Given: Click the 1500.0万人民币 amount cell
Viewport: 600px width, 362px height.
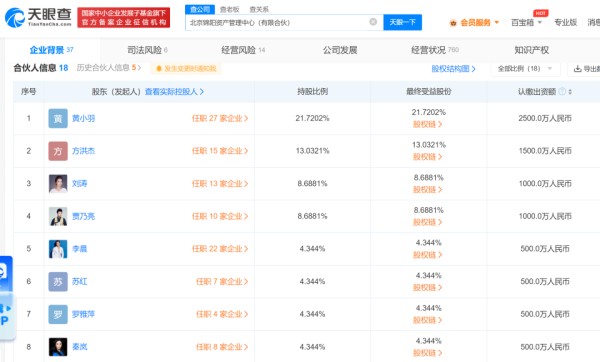Looking at the screenshot, I should click(x=545, y=151).
